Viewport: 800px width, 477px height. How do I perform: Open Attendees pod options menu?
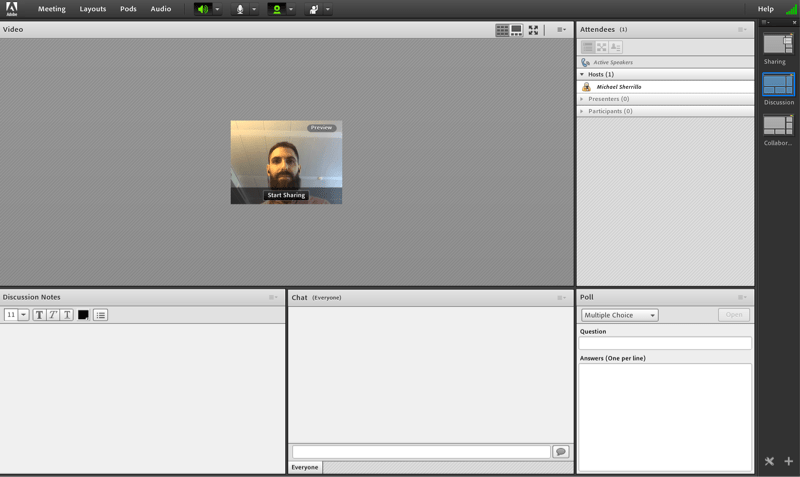(742, 30)
